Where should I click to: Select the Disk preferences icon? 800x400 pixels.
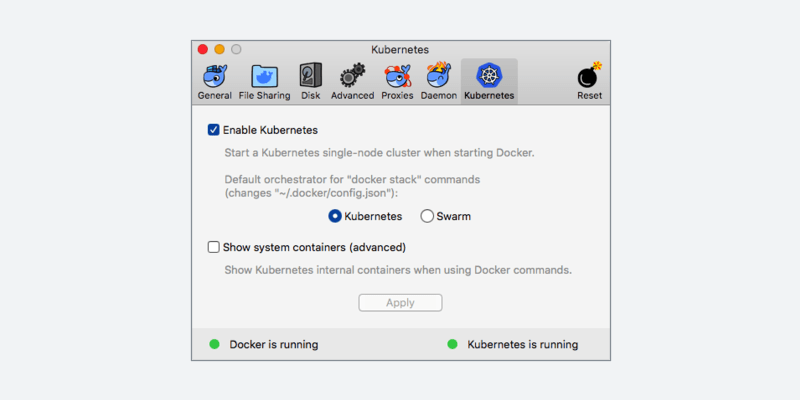[x=310, y=77]
